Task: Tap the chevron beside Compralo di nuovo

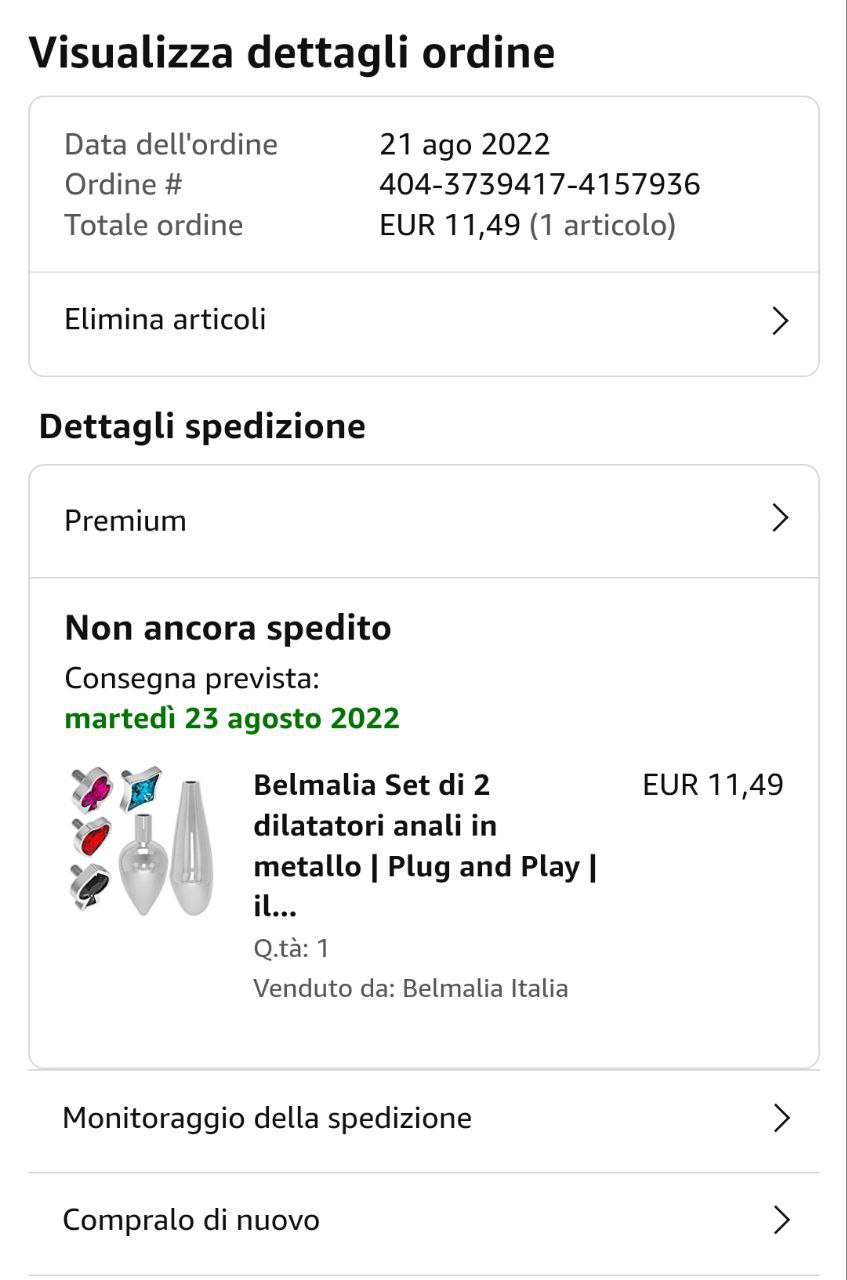Action: pos(781,1220)
